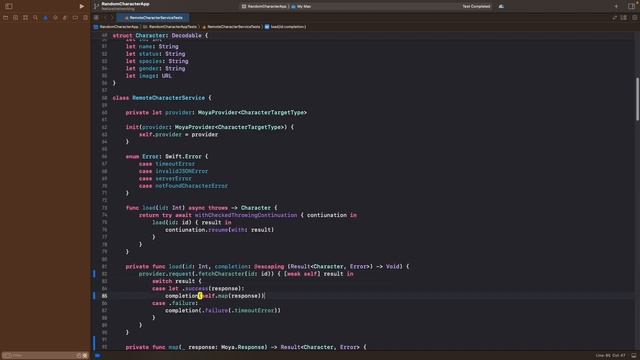Toggle recent files filter in navigator
640x360 pixels.
click(x=79, y=356)
